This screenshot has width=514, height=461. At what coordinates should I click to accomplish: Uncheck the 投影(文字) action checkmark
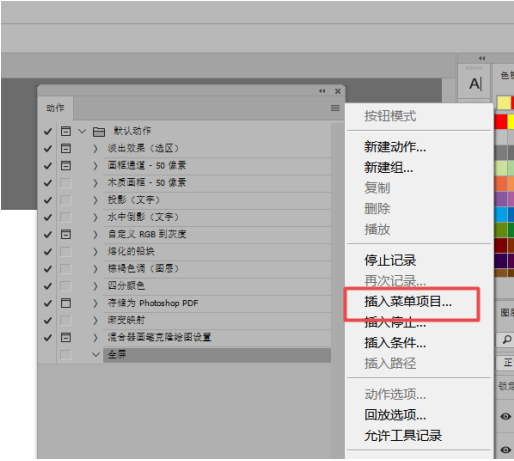[48, 200]
